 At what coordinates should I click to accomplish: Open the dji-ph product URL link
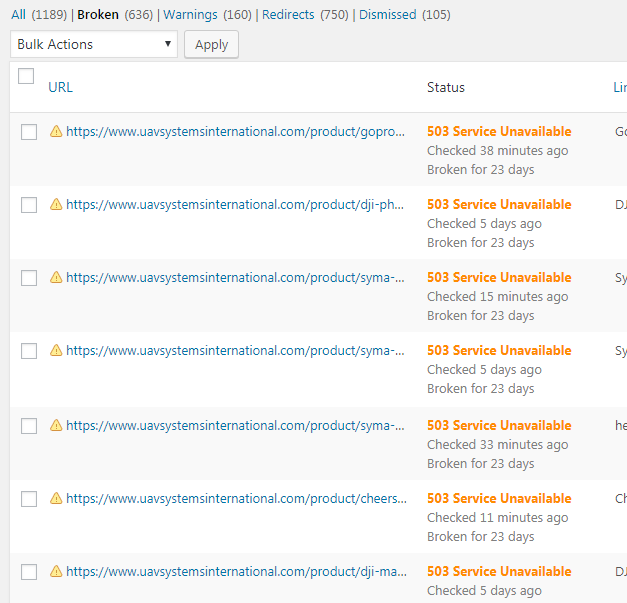point(235,204)
